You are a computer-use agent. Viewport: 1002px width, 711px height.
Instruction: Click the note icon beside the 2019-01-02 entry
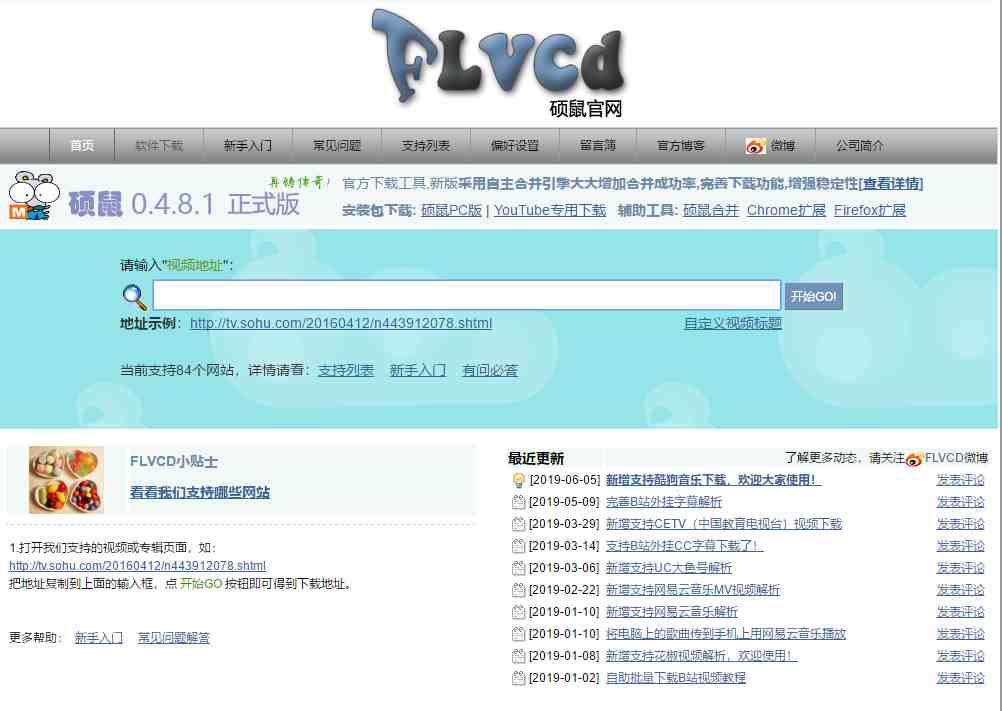point(518,678)
